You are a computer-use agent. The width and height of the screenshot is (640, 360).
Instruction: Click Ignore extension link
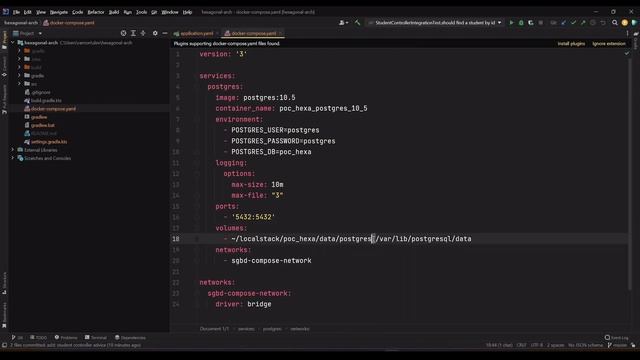[609, 44]
